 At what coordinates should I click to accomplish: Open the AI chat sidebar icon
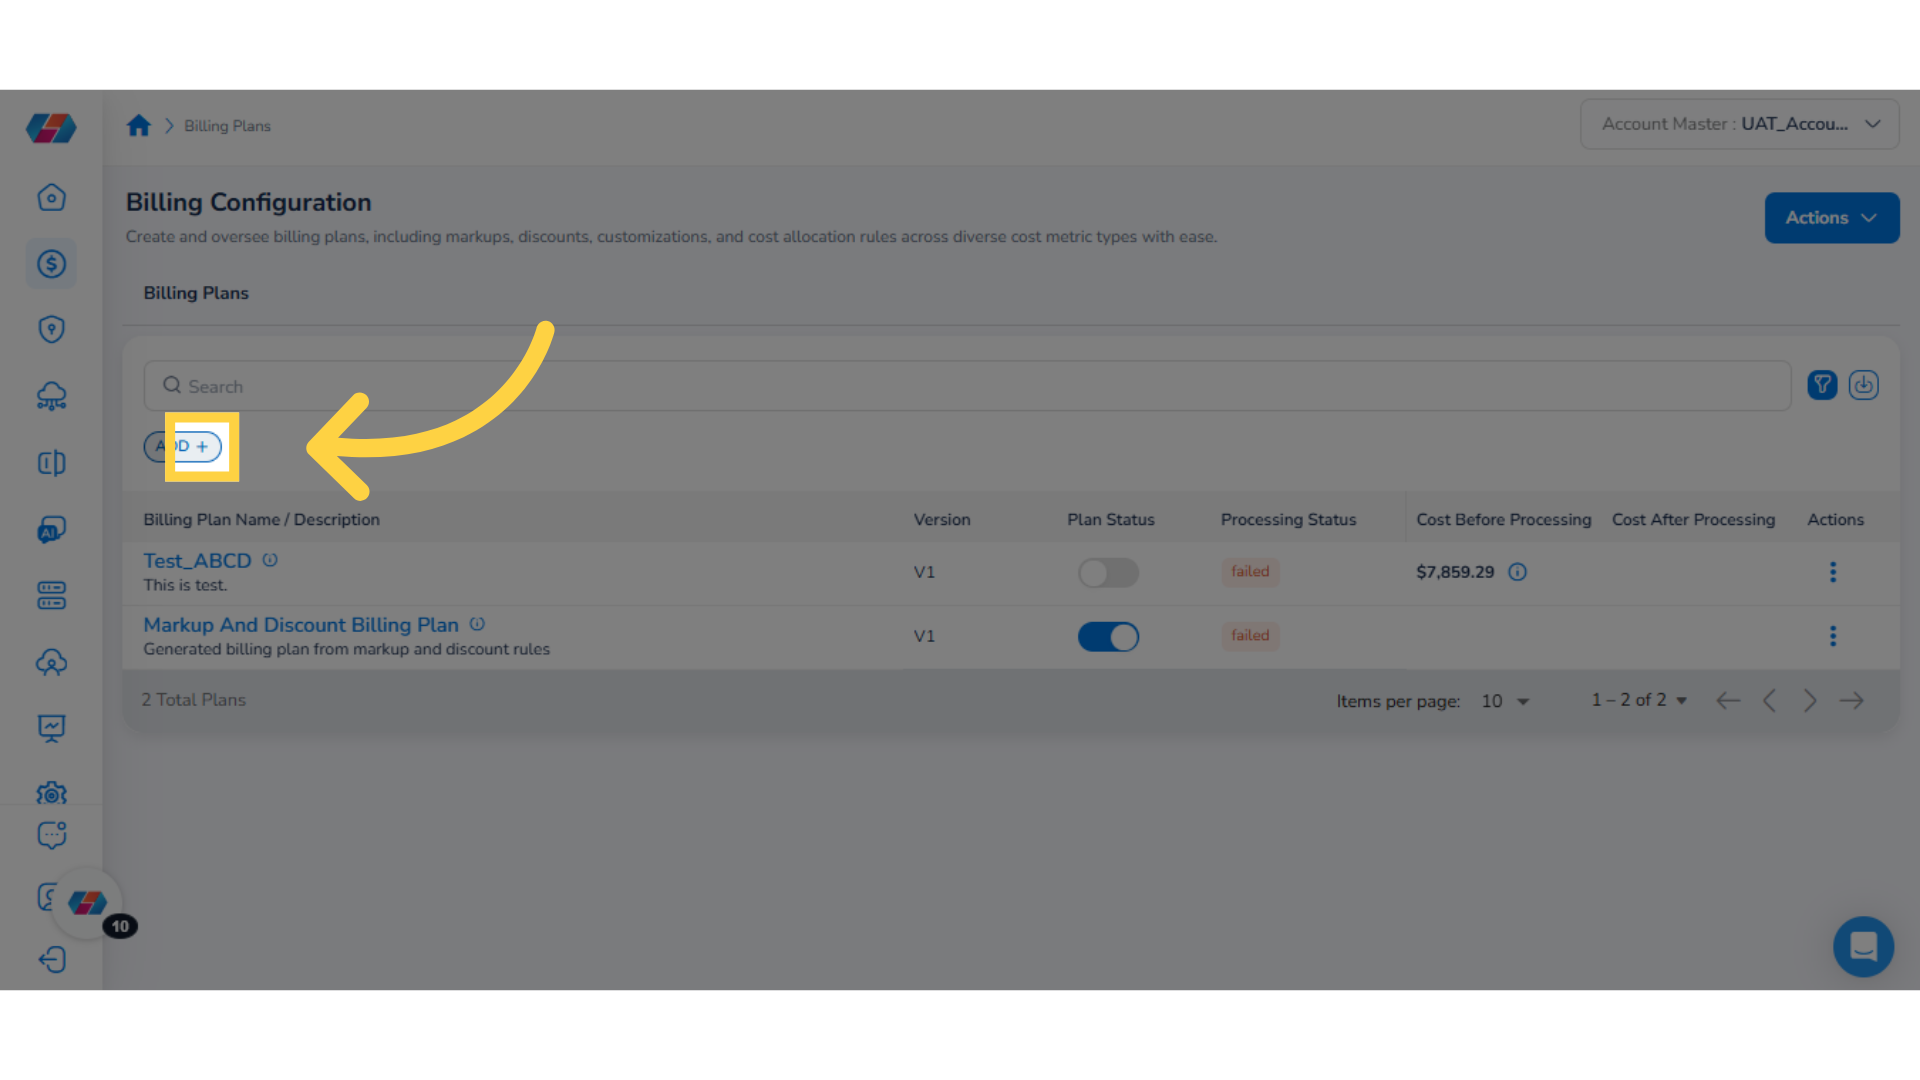coord(51,529)
